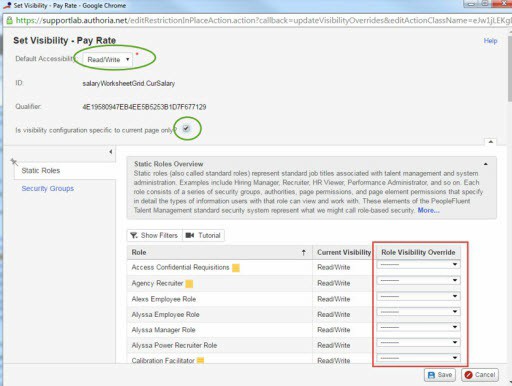Click the ID value salaryWorksheetGrid.CurSalary
The height and width of the screenshot is (386, 512).
click(129, 83)
